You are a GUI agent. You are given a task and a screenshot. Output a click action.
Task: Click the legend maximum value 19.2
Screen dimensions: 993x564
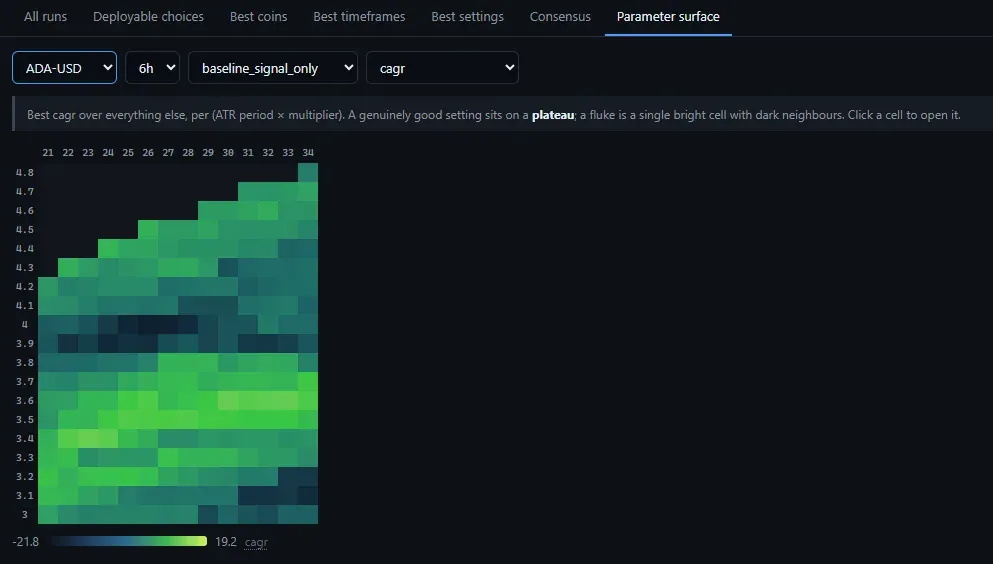pyautogui.click(x=226, y=542)
